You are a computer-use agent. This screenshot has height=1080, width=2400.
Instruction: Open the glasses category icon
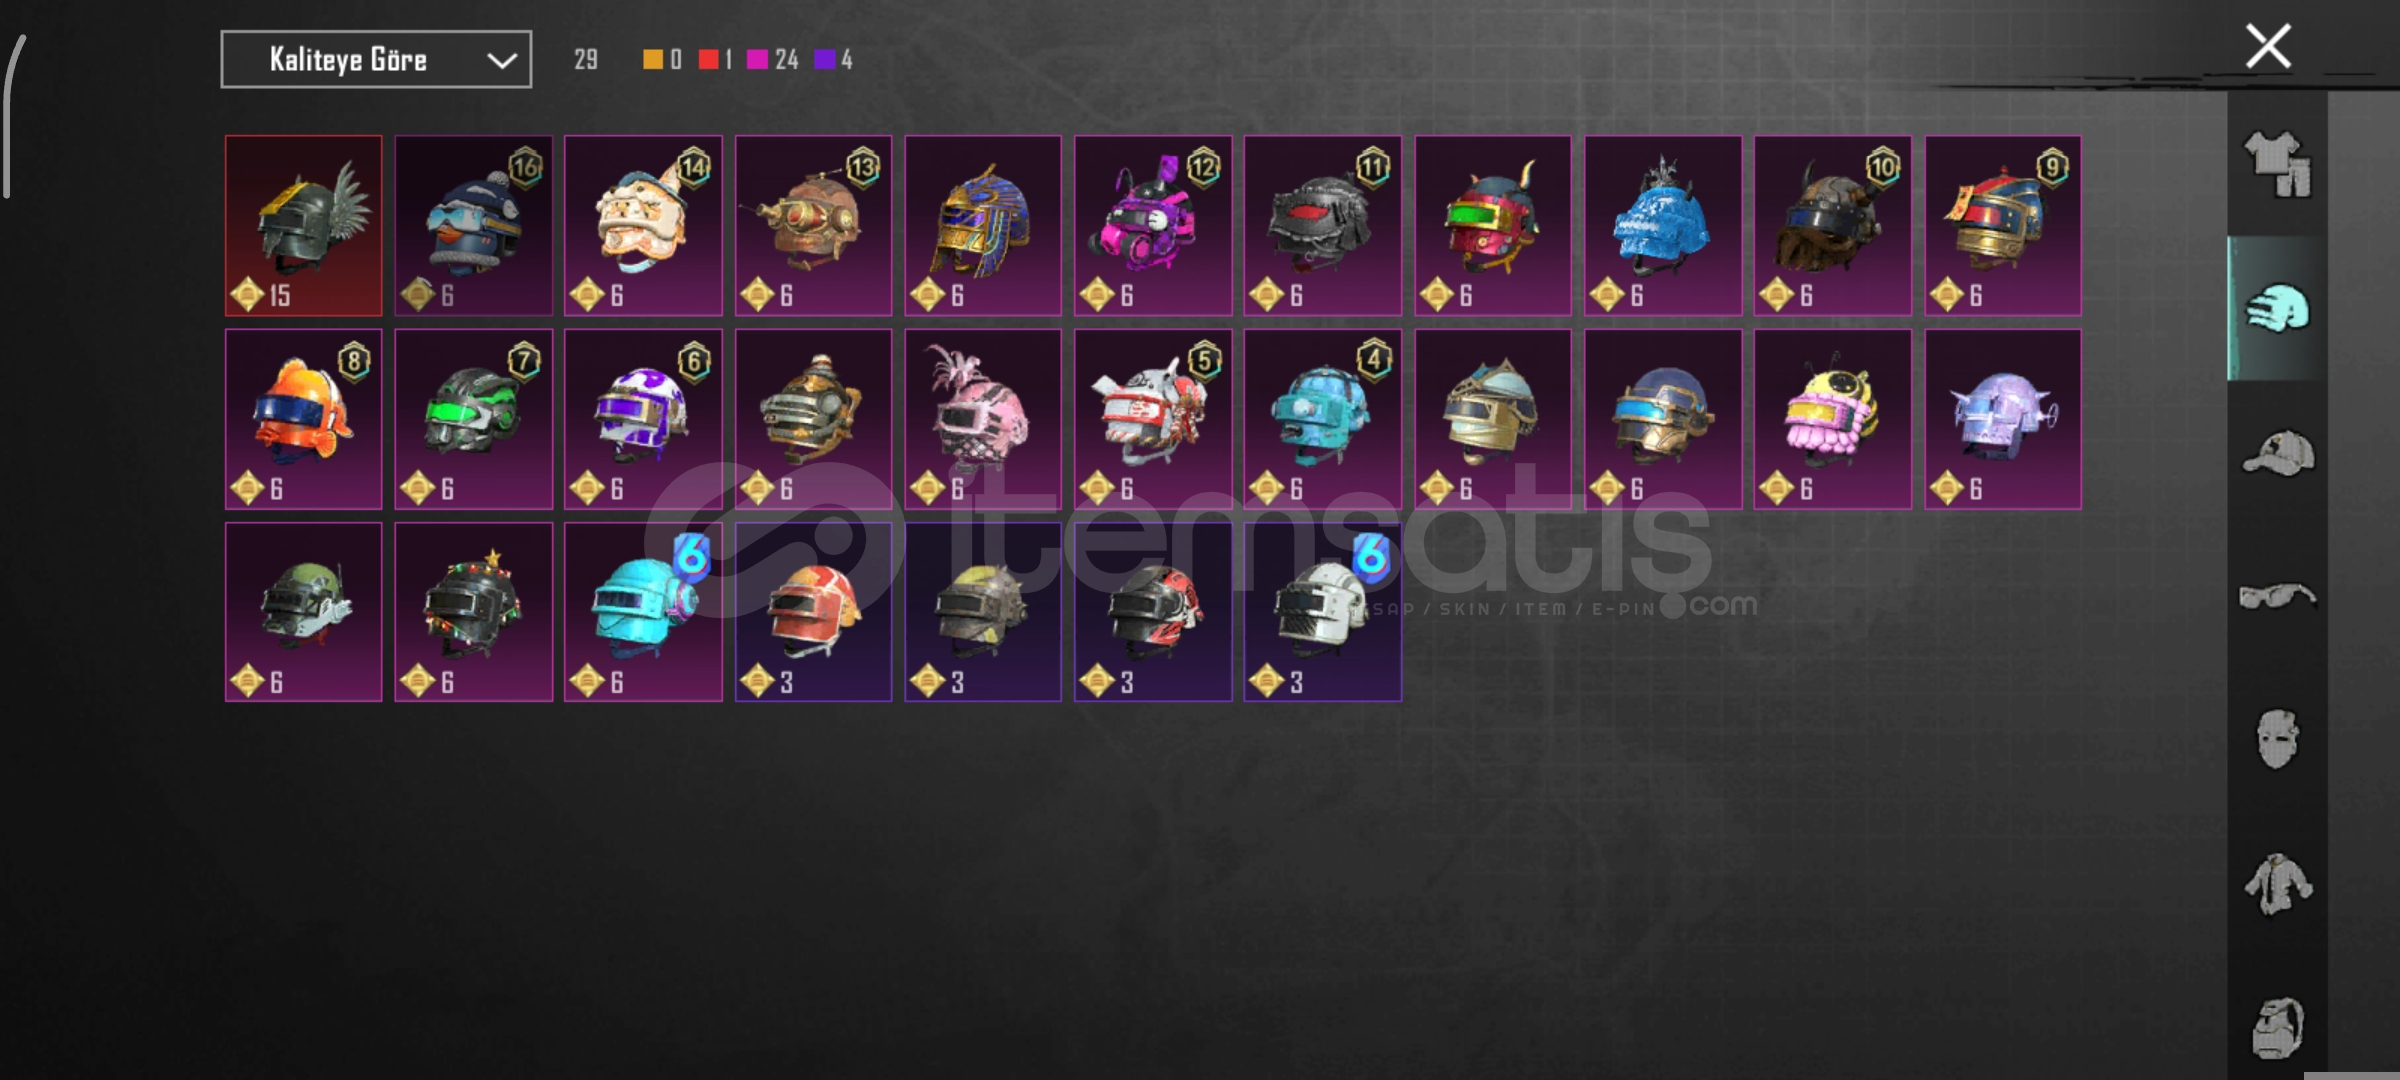click(x=2278, y=596)
